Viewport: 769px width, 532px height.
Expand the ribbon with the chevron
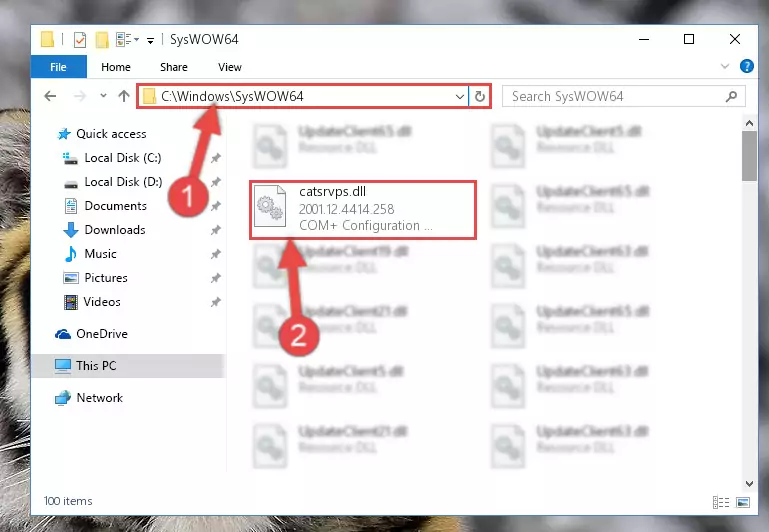725,66
